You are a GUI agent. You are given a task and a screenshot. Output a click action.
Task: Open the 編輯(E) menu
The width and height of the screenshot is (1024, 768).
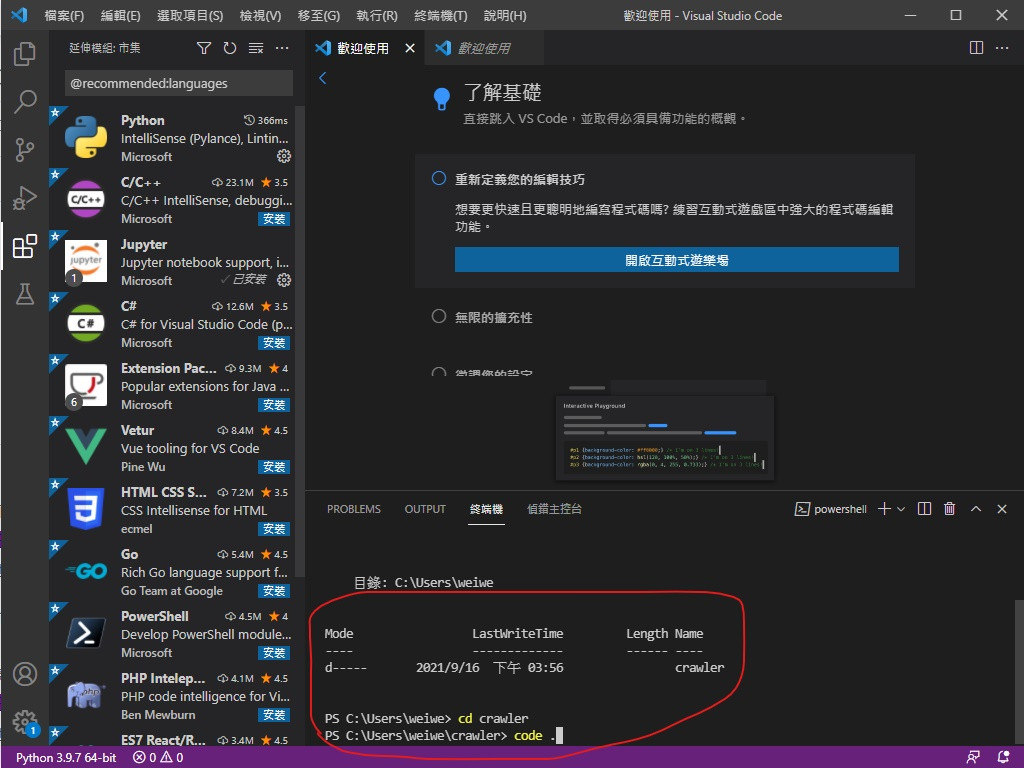tap(120, 15)
